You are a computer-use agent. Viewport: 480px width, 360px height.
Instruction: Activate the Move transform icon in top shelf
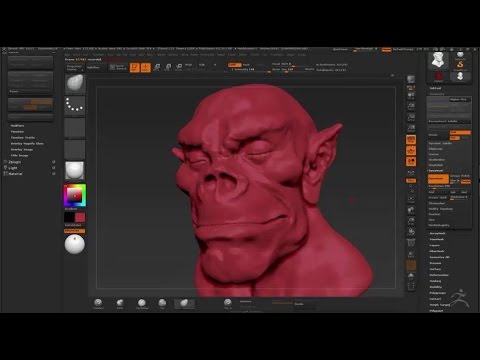pyautogui.click(x=157, y=68)
